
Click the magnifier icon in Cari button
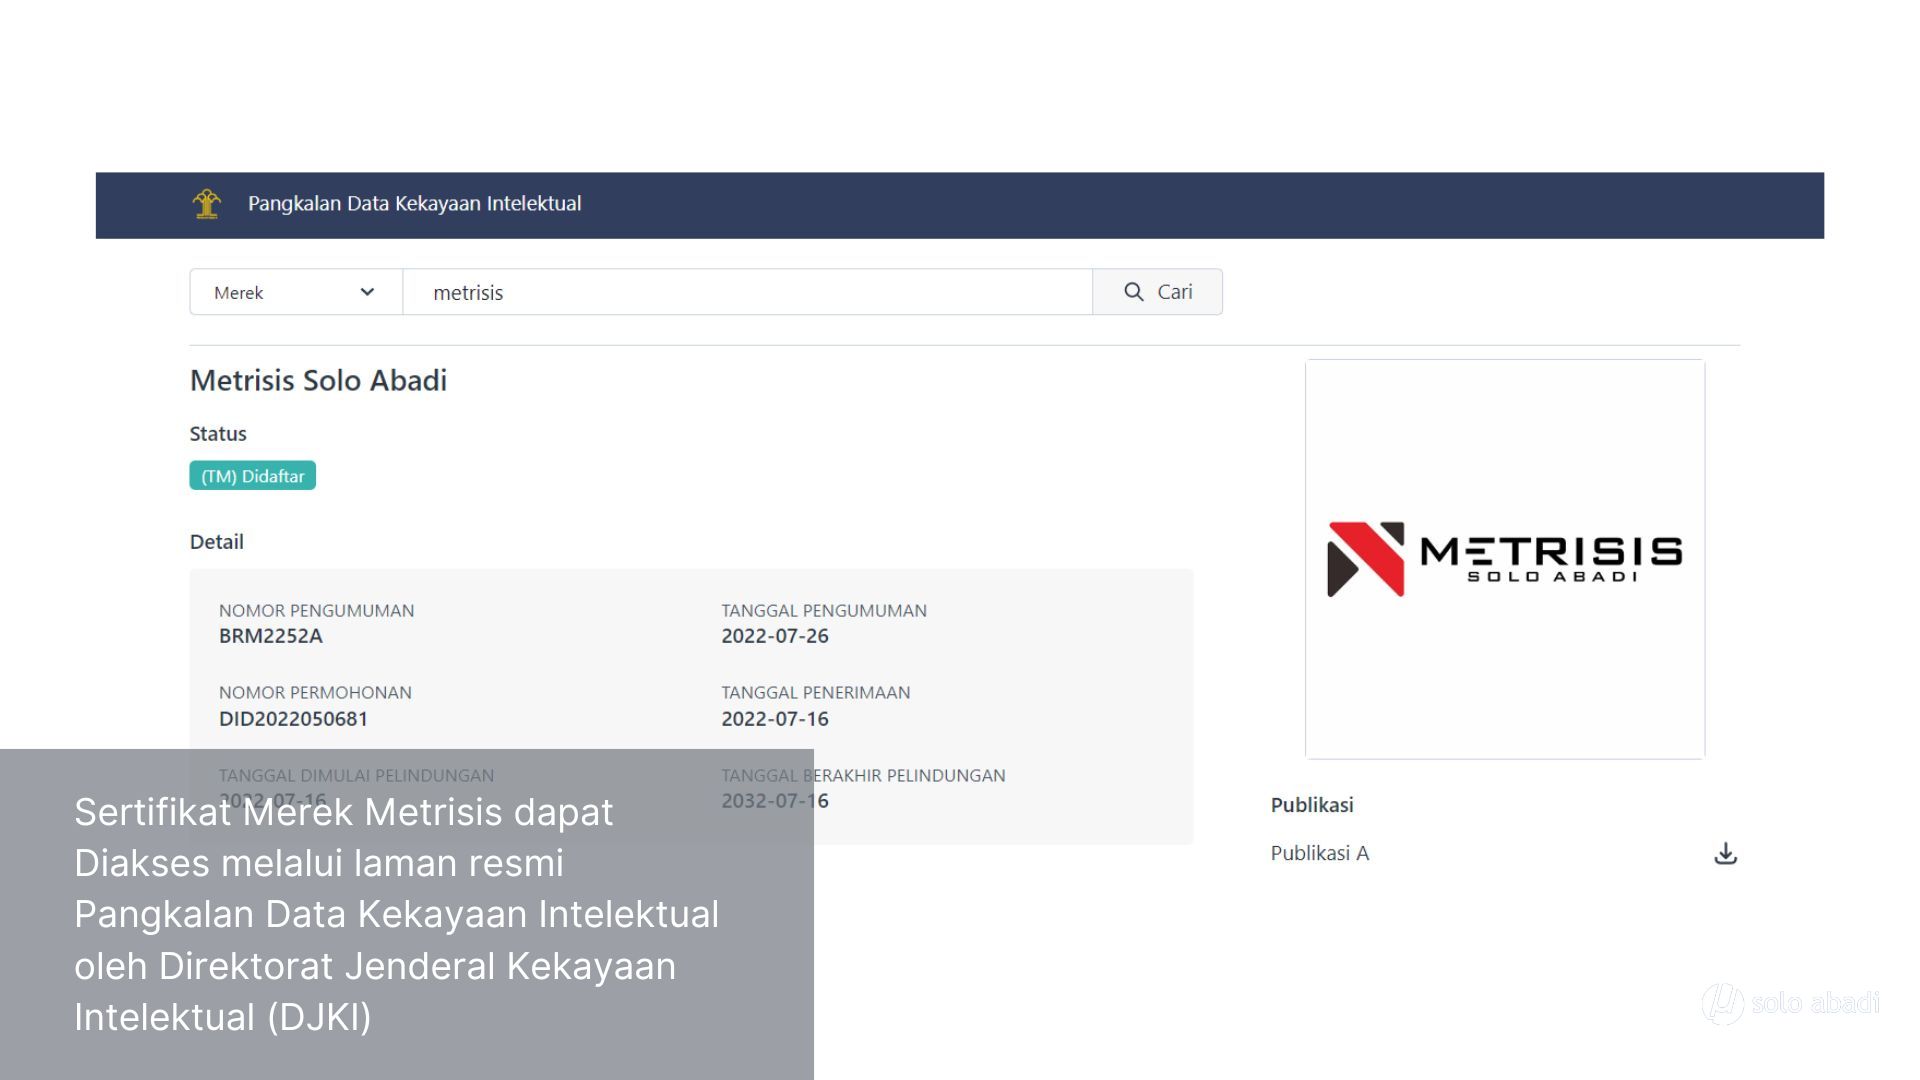1133,292
